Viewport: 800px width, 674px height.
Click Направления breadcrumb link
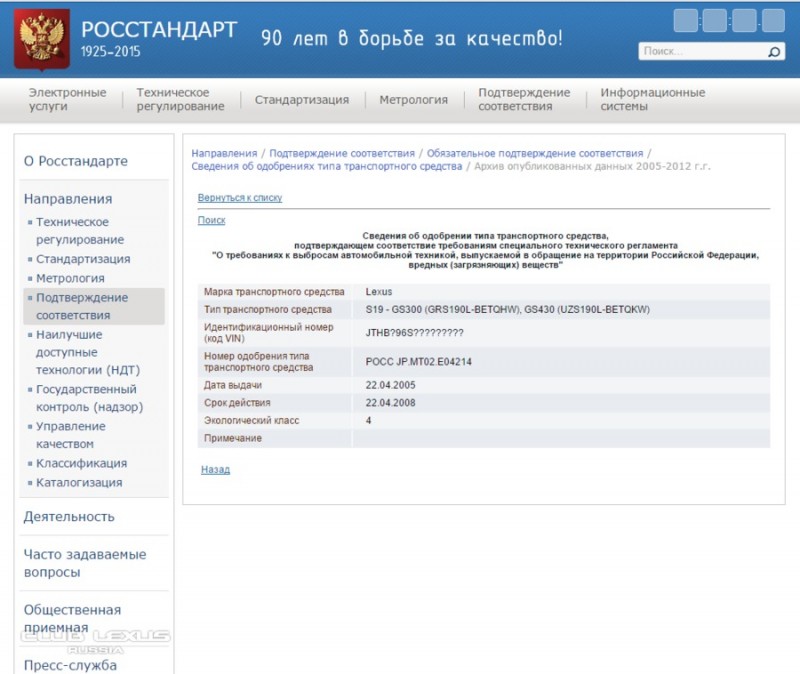(x=224, y=154)
